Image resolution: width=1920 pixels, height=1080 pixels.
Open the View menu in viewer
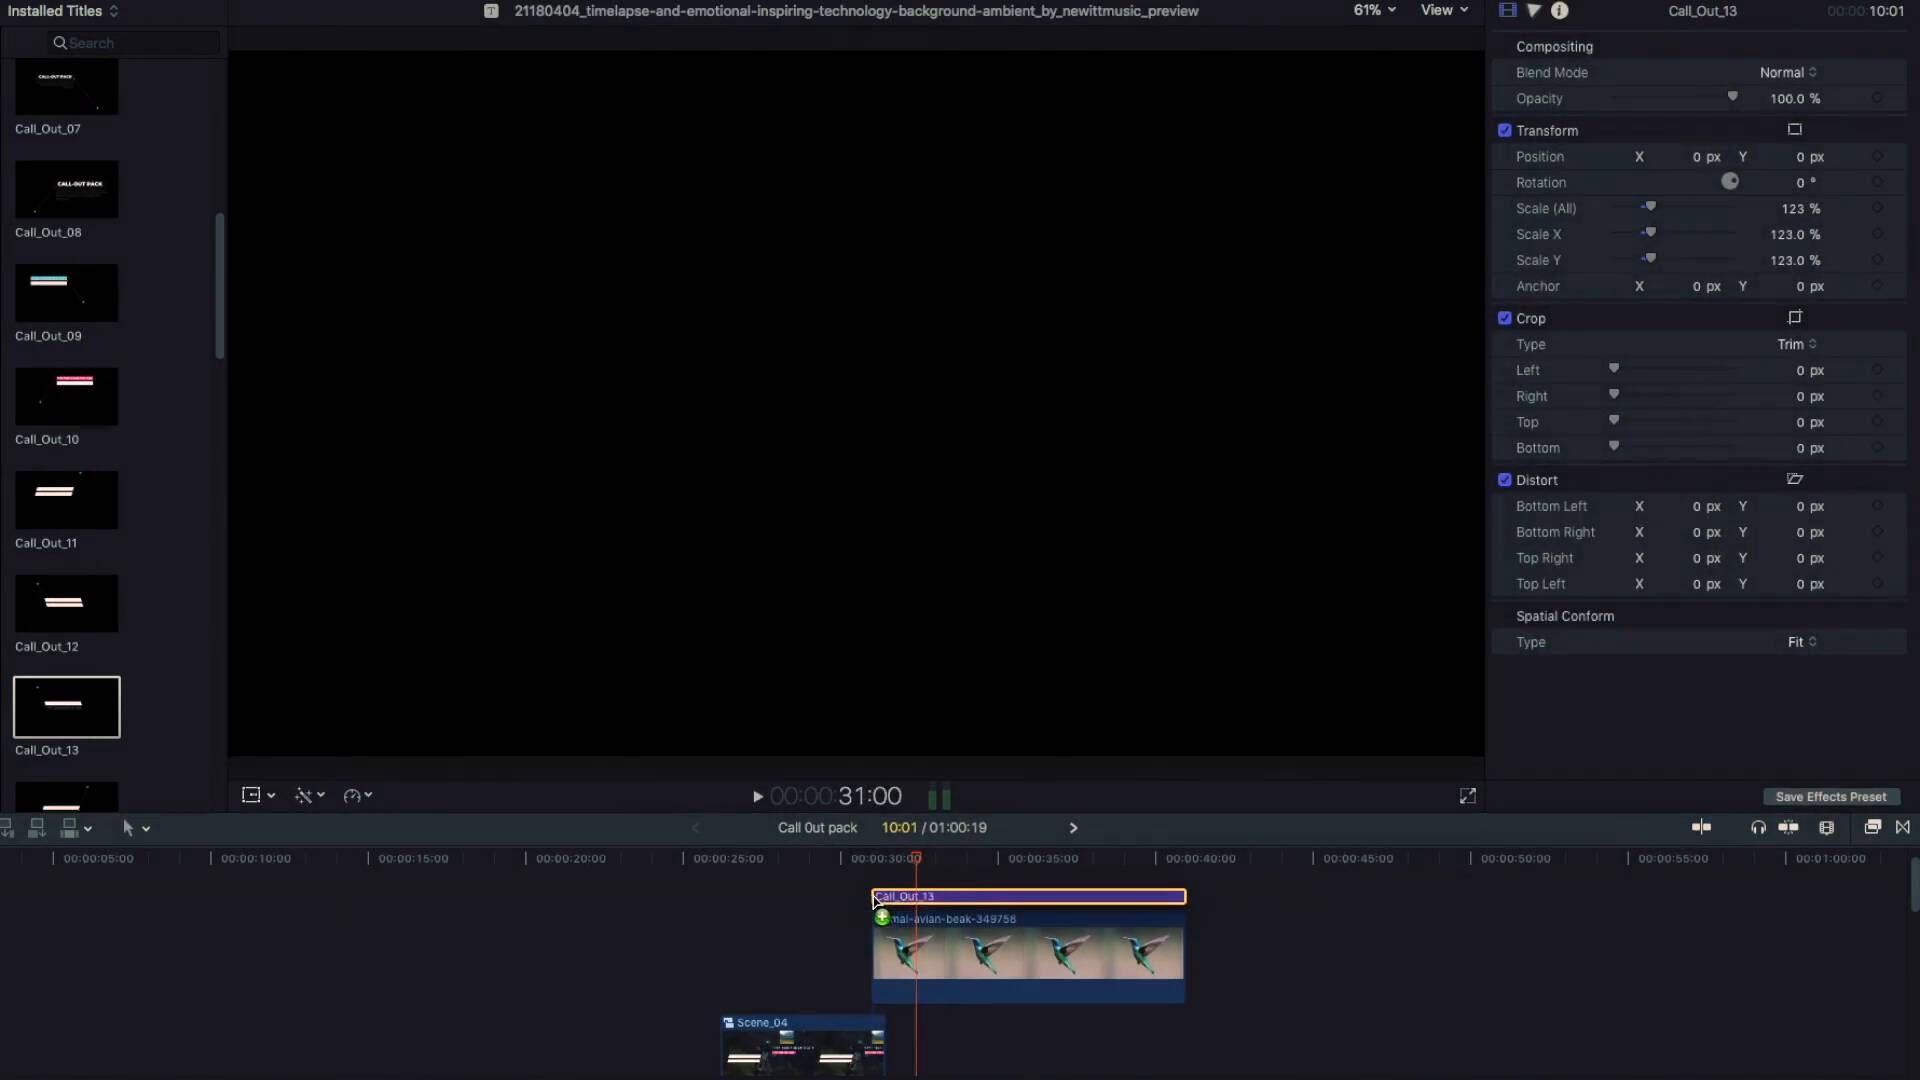tap(1444, 10)
